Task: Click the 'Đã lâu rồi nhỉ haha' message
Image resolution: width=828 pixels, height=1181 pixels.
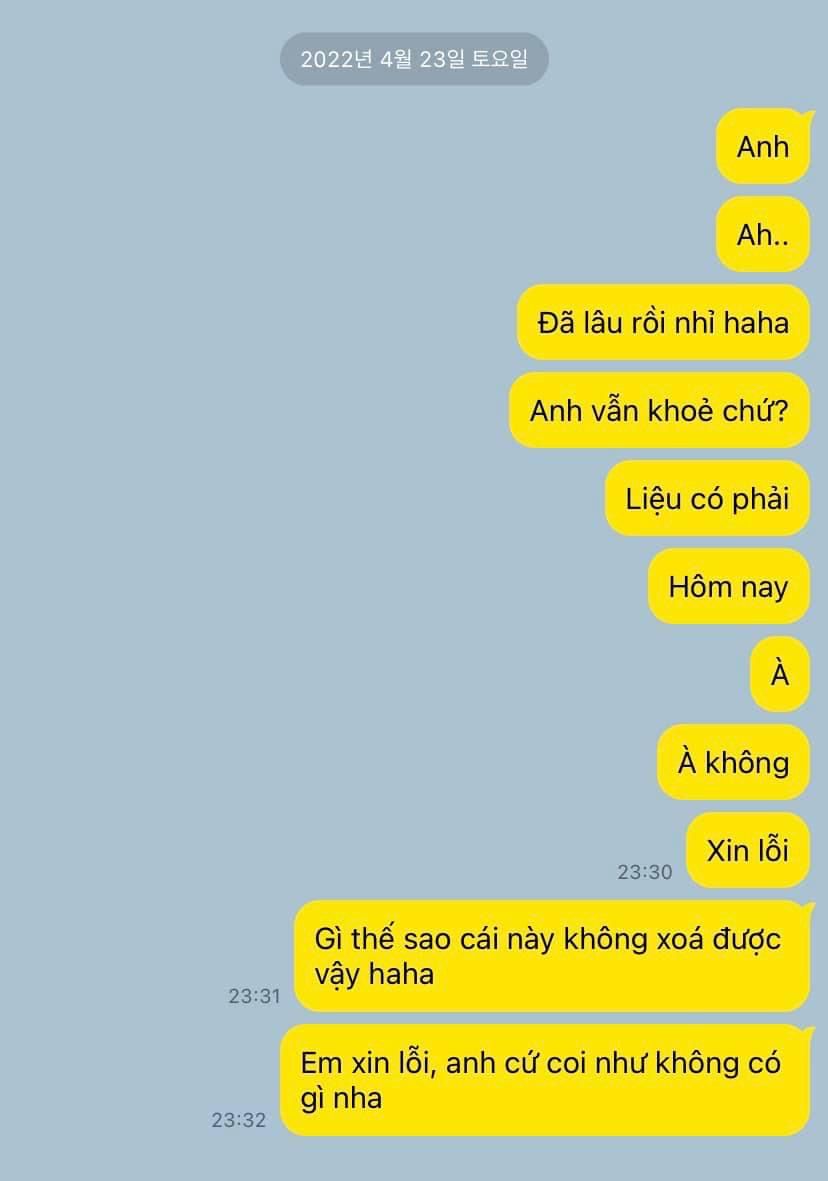Action: pos(663,322)
